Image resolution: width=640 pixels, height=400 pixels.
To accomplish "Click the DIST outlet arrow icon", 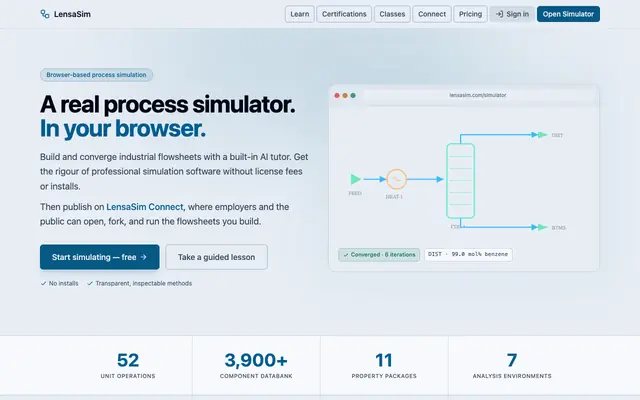I will [x=542, y=135].
